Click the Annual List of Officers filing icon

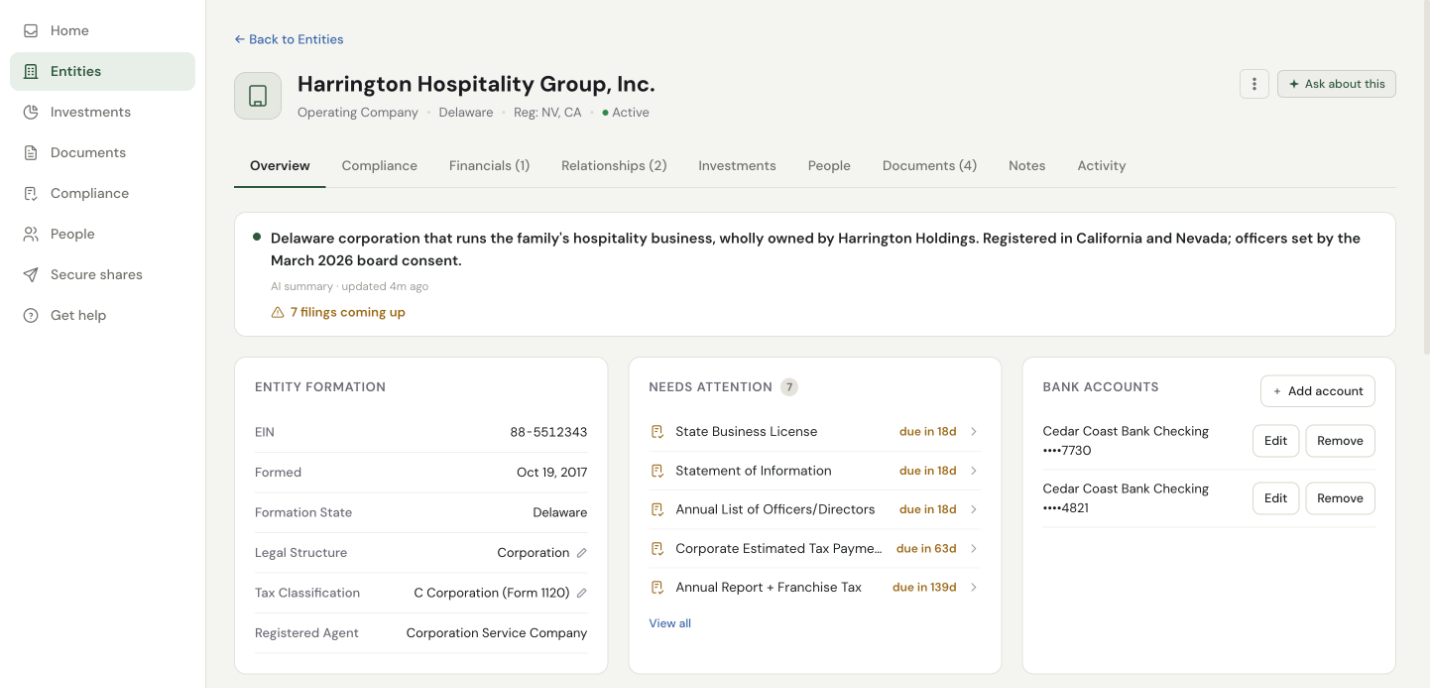[657, 510]
